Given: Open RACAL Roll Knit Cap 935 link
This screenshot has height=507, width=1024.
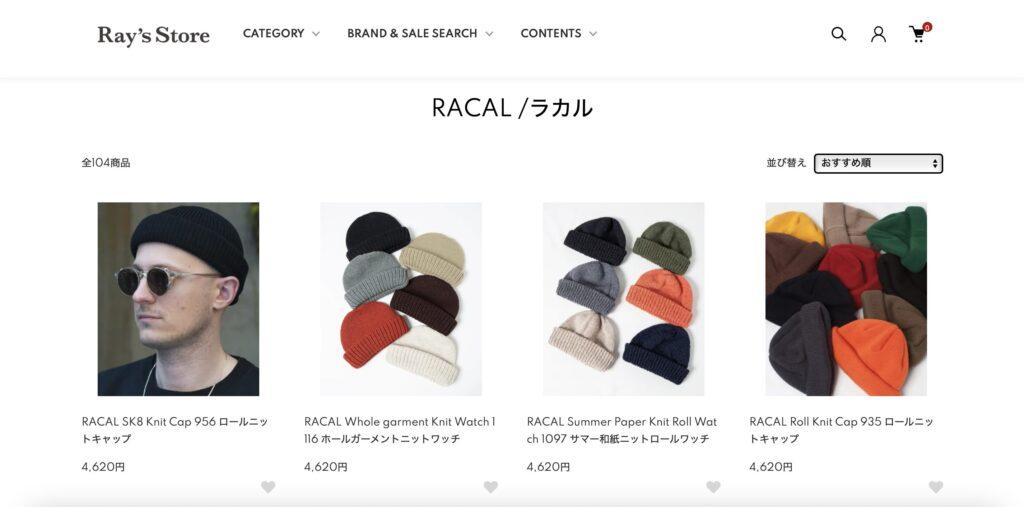Looking at the screenshot, I should tap(842, 430).
